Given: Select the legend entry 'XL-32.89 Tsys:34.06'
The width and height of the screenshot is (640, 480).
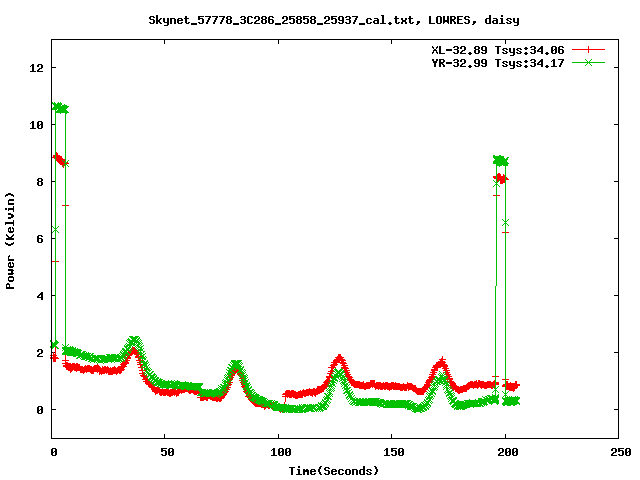Looking at the screenshot, I should pos(498,50).
